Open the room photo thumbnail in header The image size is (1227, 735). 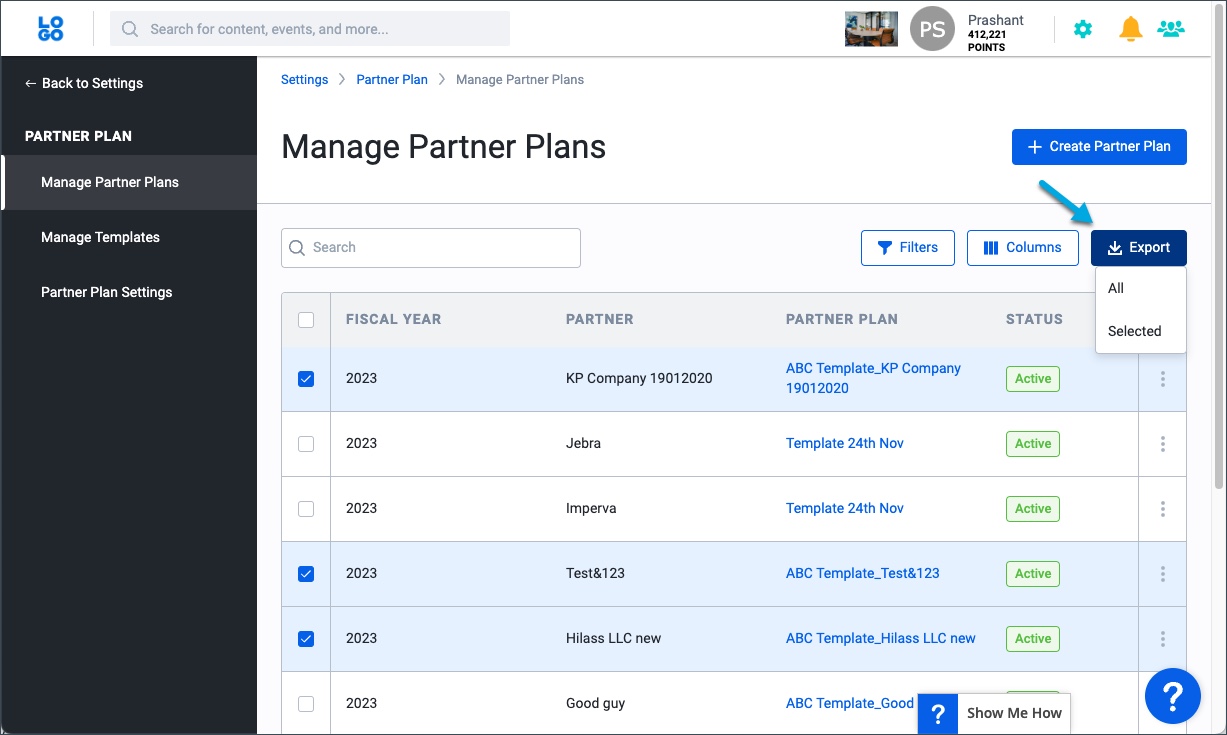(871, 29)
